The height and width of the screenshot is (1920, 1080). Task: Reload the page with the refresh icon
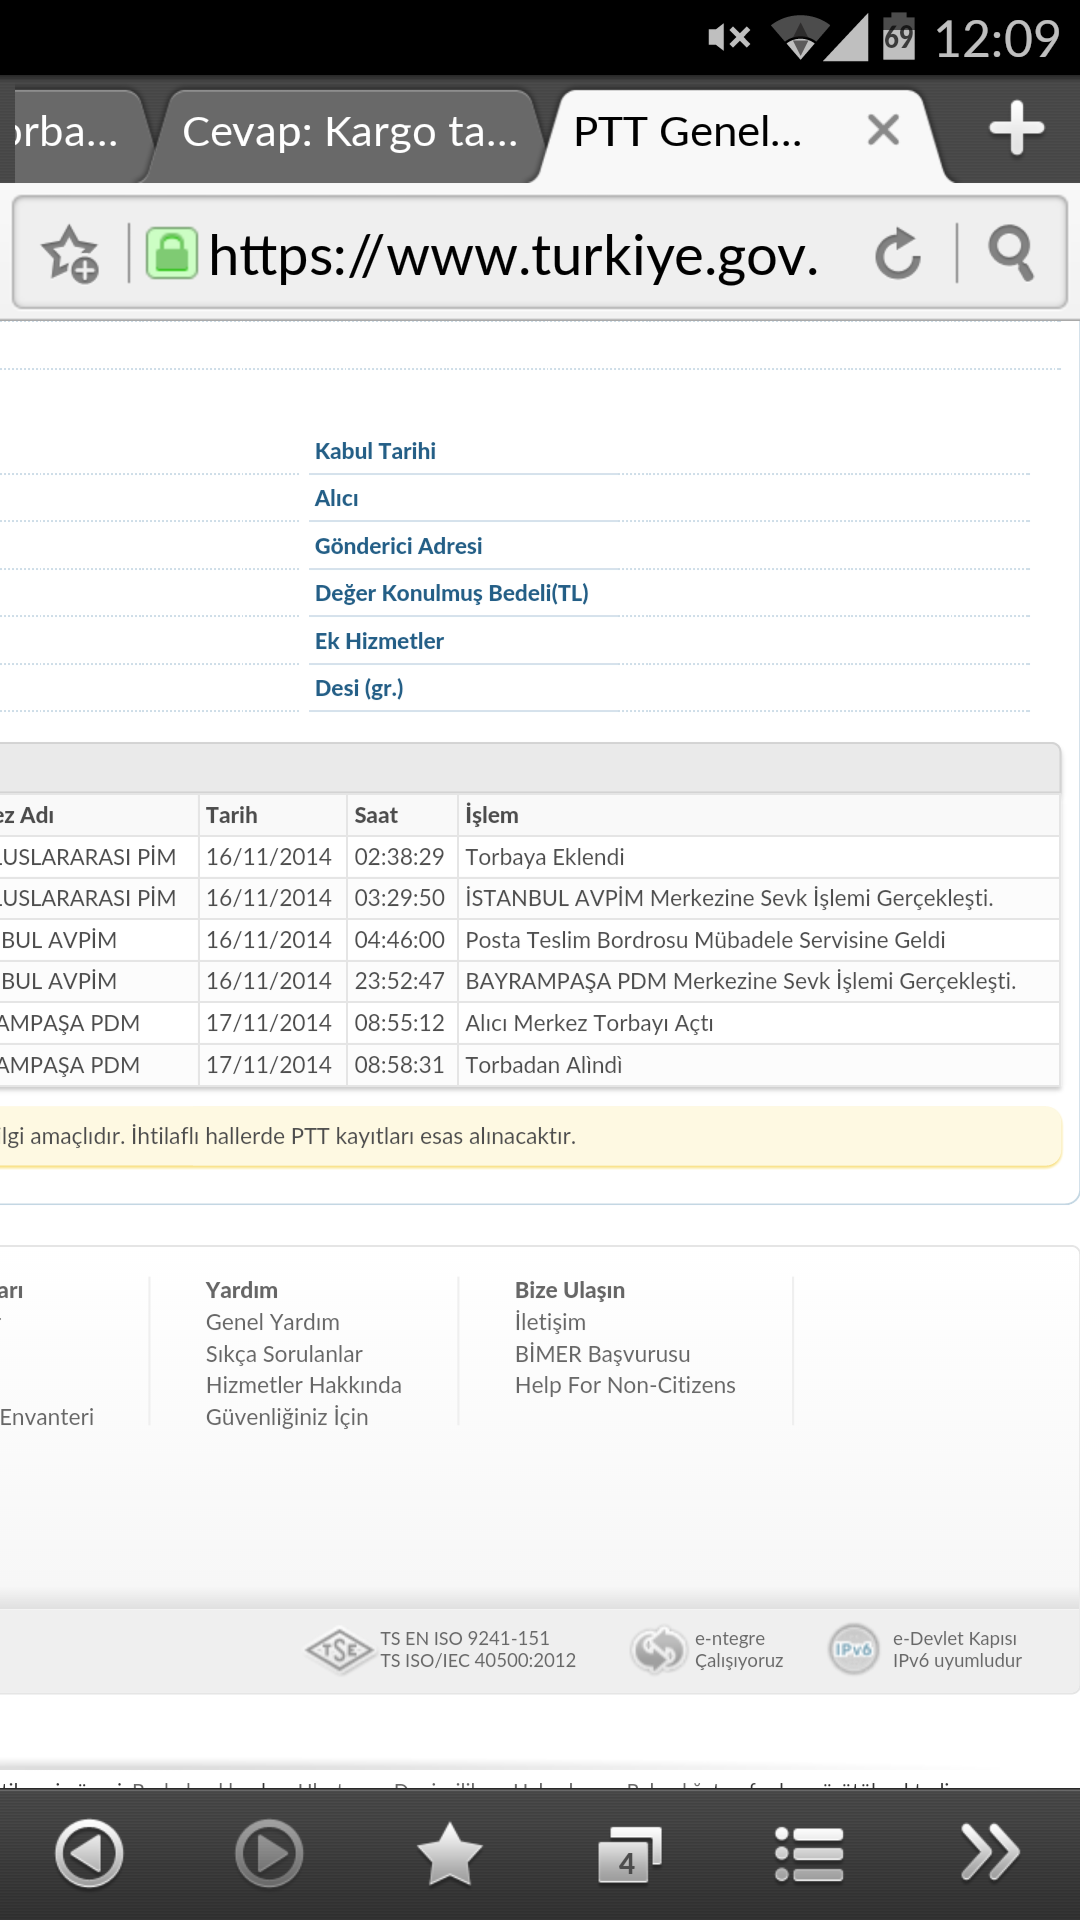click(x=898, y=254)
